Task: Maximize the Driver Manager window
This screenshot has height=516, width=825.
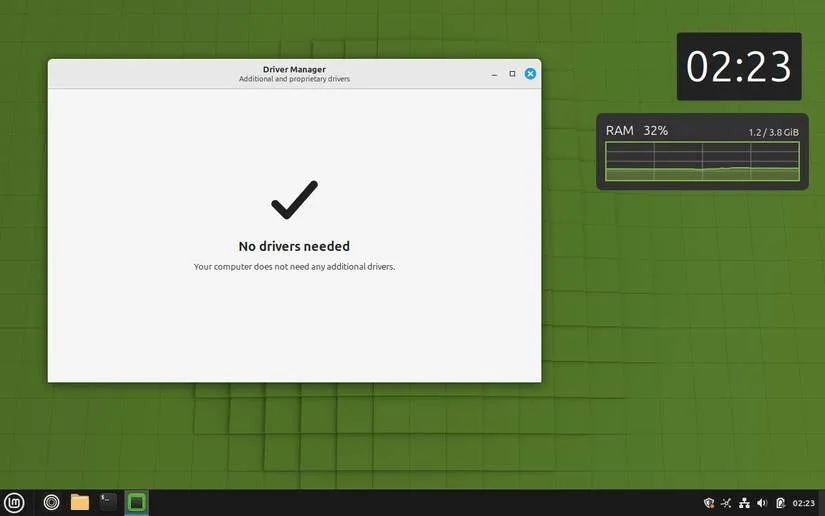Action: [512, 74]
